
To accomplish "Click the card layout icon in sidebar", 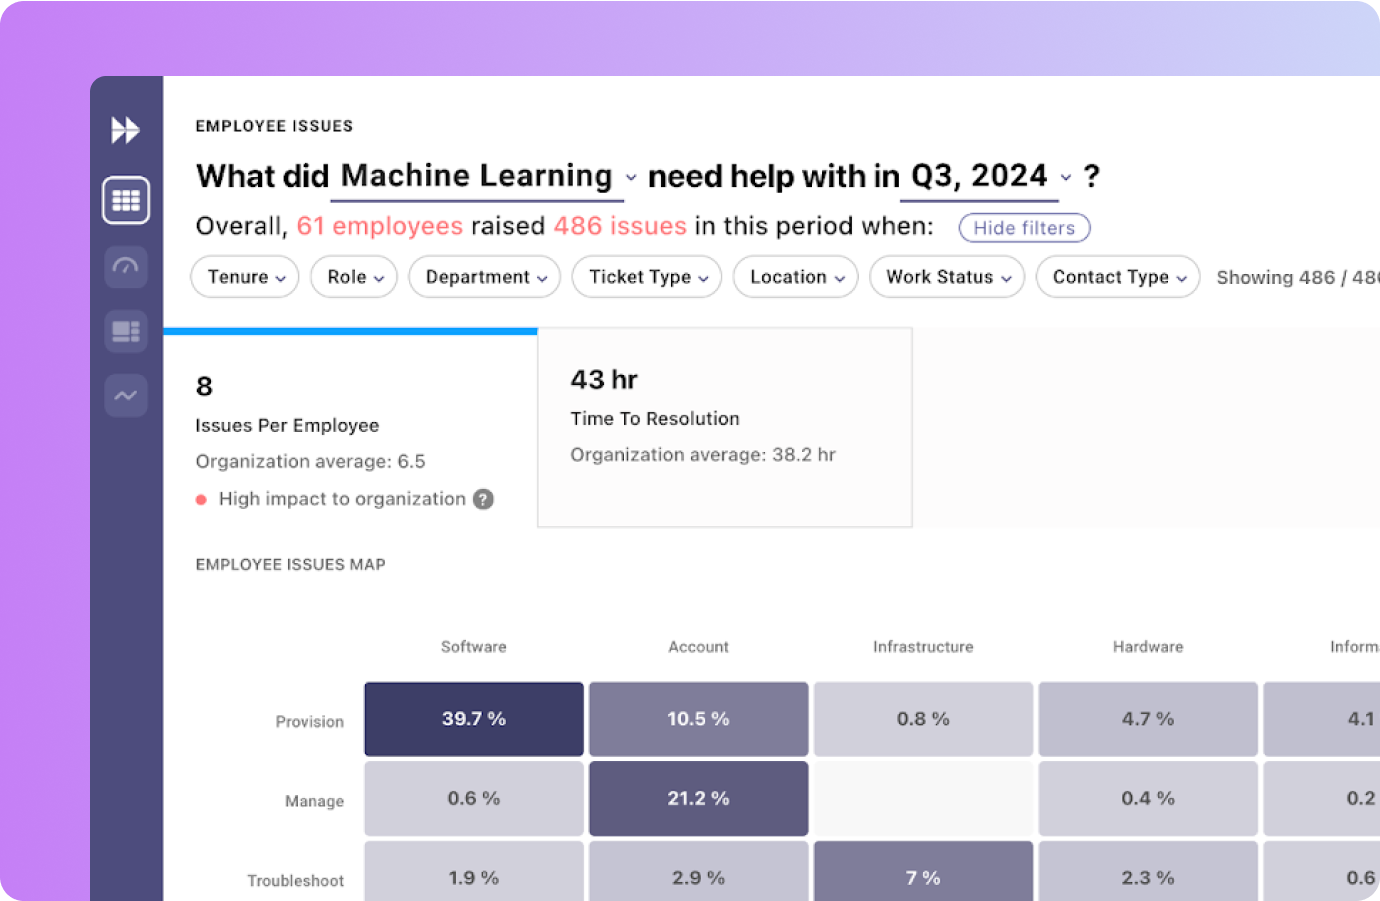I will 126,331.
